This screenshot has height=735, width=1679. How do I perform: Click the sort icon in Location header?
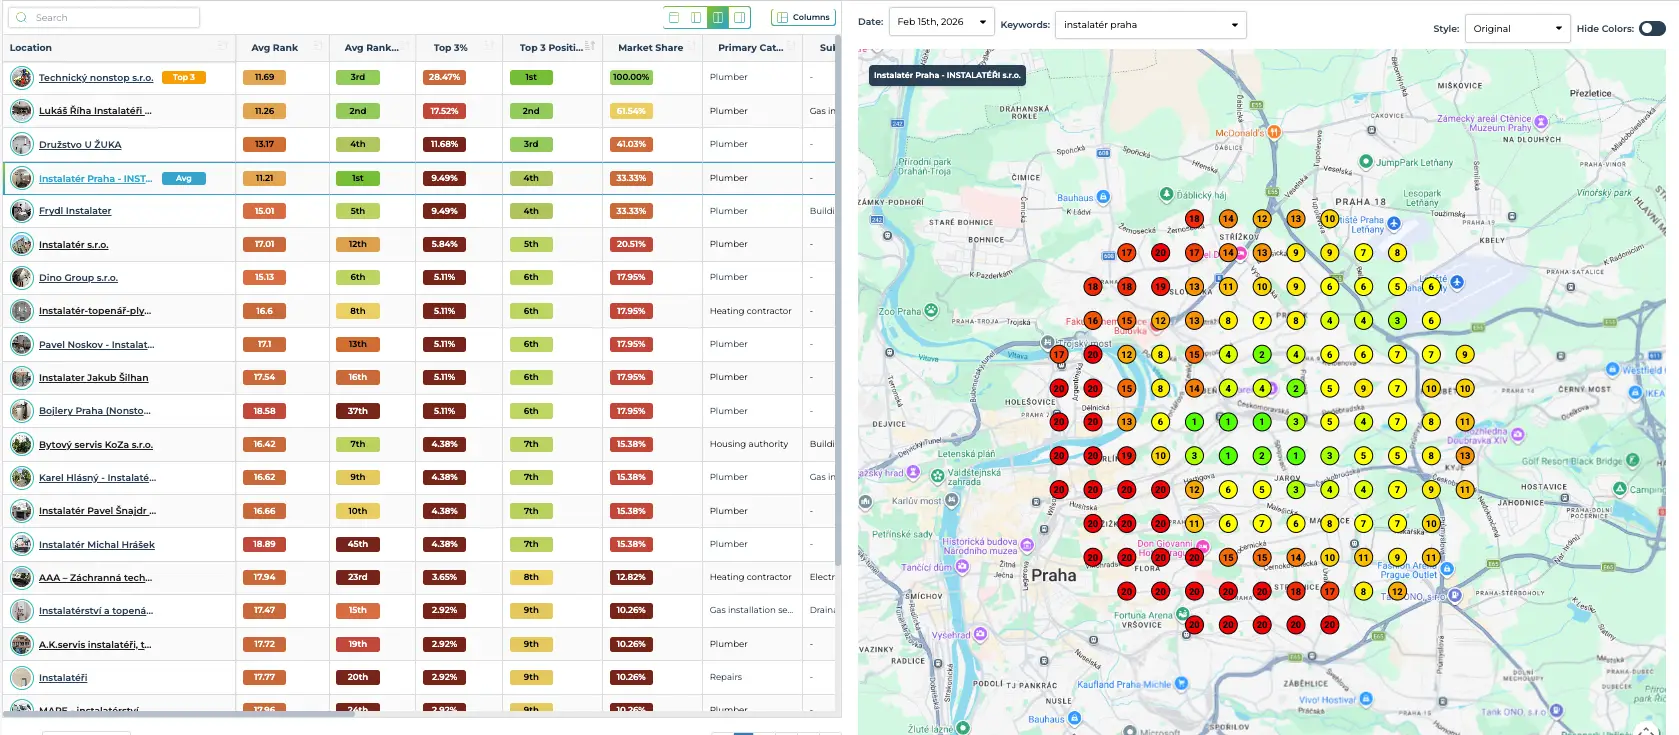pyautogui.click(x=222, y=47)
